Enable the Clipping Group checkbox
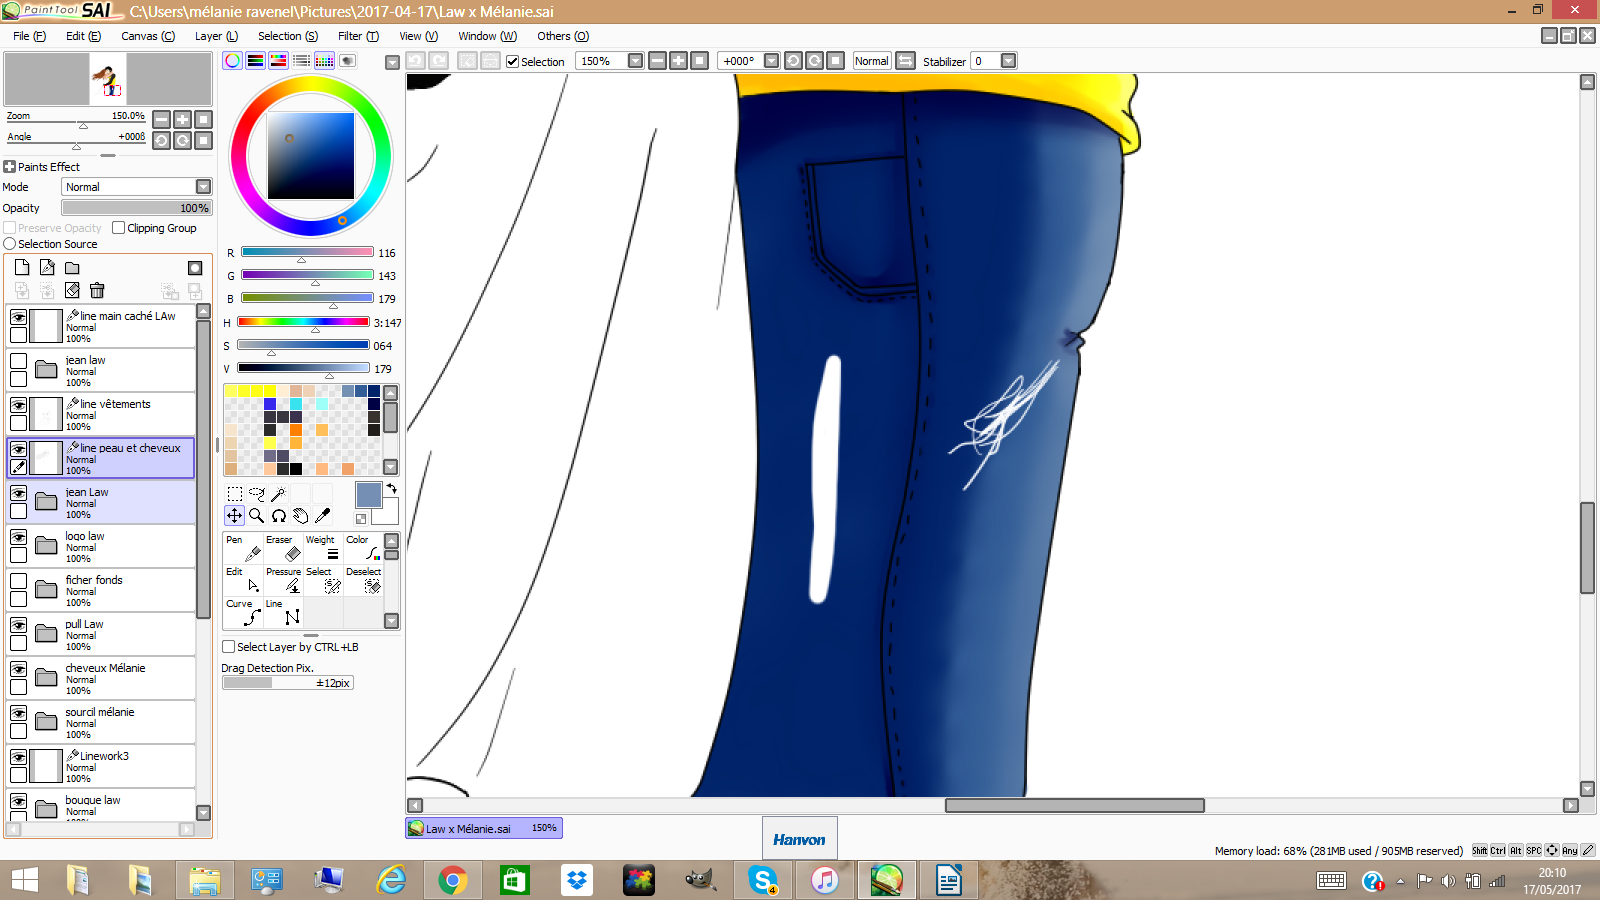1600x900 pixels. [119, 228]
